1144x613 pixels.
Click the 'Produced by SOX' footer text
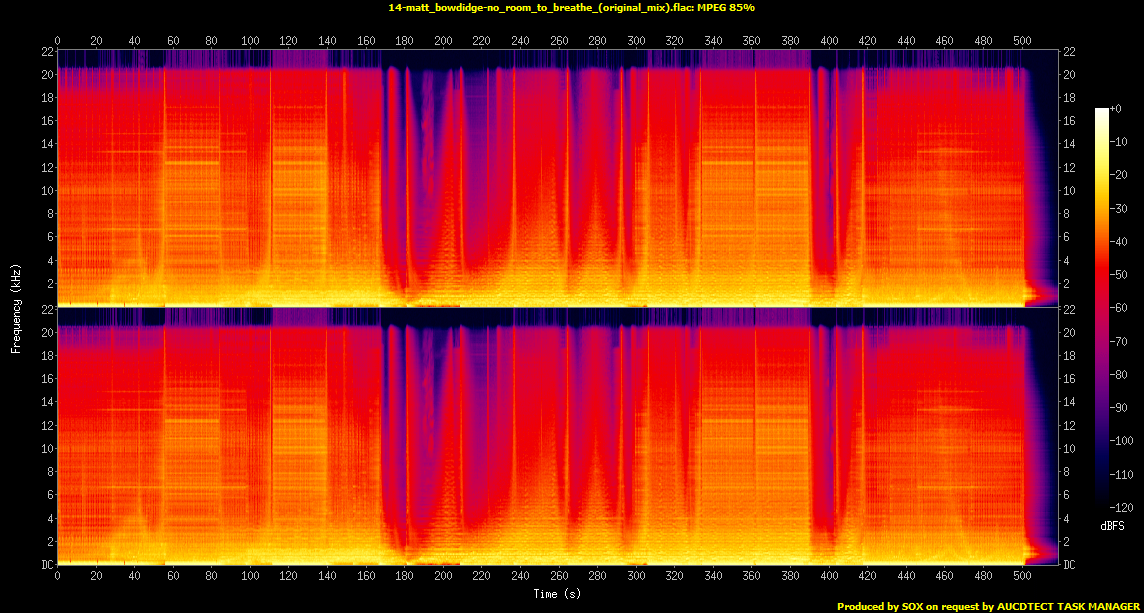pos(989,606)
